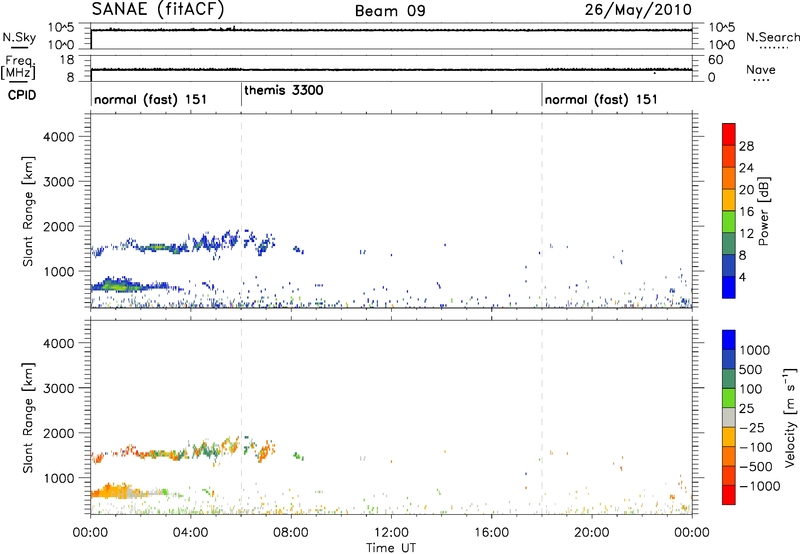Click the N.Sky legend label

pyautogui.click(x=19, y=37)
